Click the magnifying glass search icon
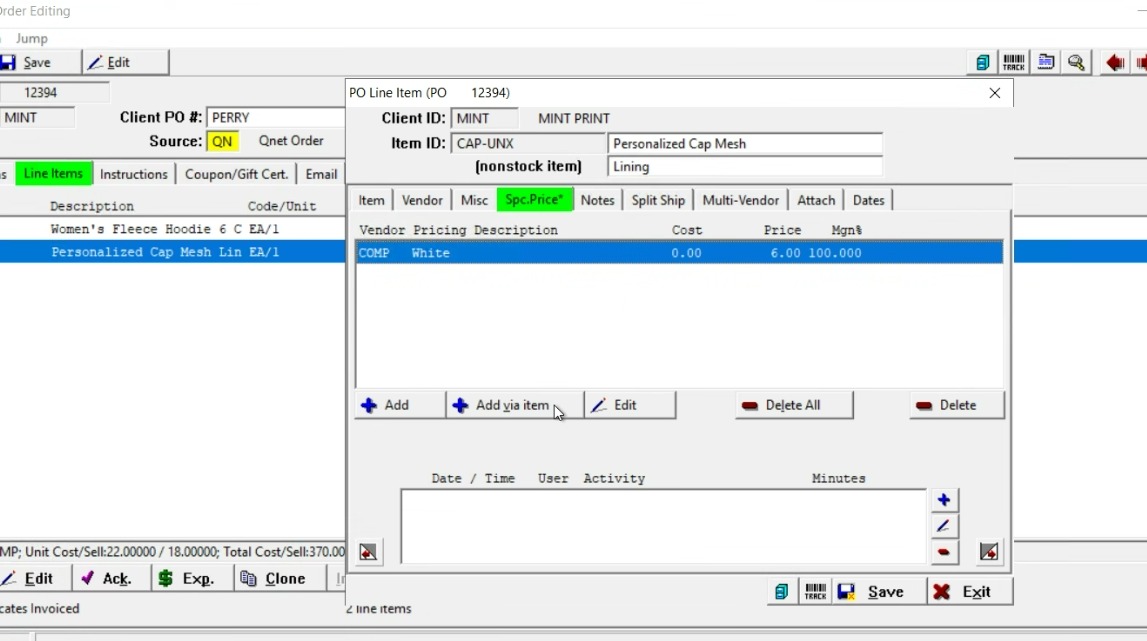Viewport: 1147px width, 641px height. [1076, 63]
